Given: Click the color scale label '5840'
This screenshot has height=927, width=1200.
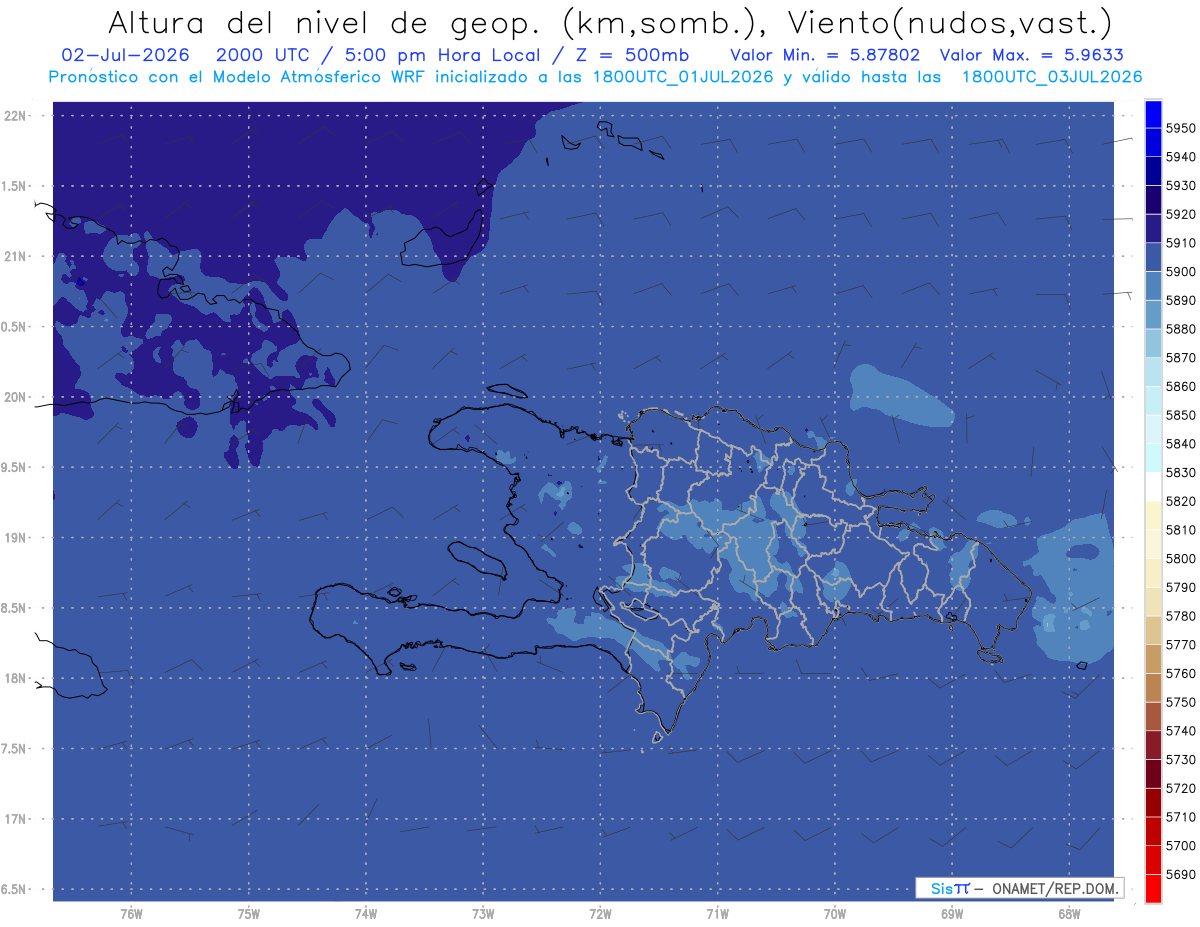Looking at the screenshot, I should pos(1180,444).
